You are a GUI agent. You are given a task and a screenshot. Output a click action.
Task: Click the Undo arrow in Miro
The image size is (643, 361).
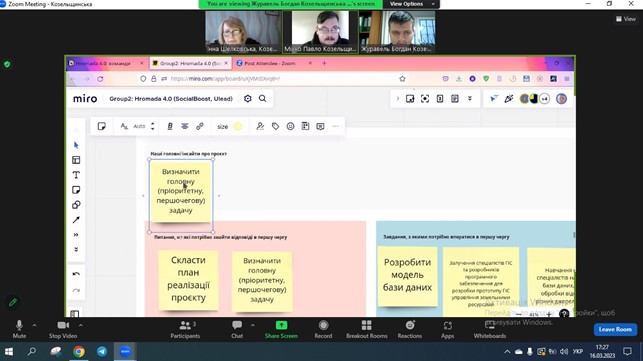pyautogui.click(x=76, y=274)
